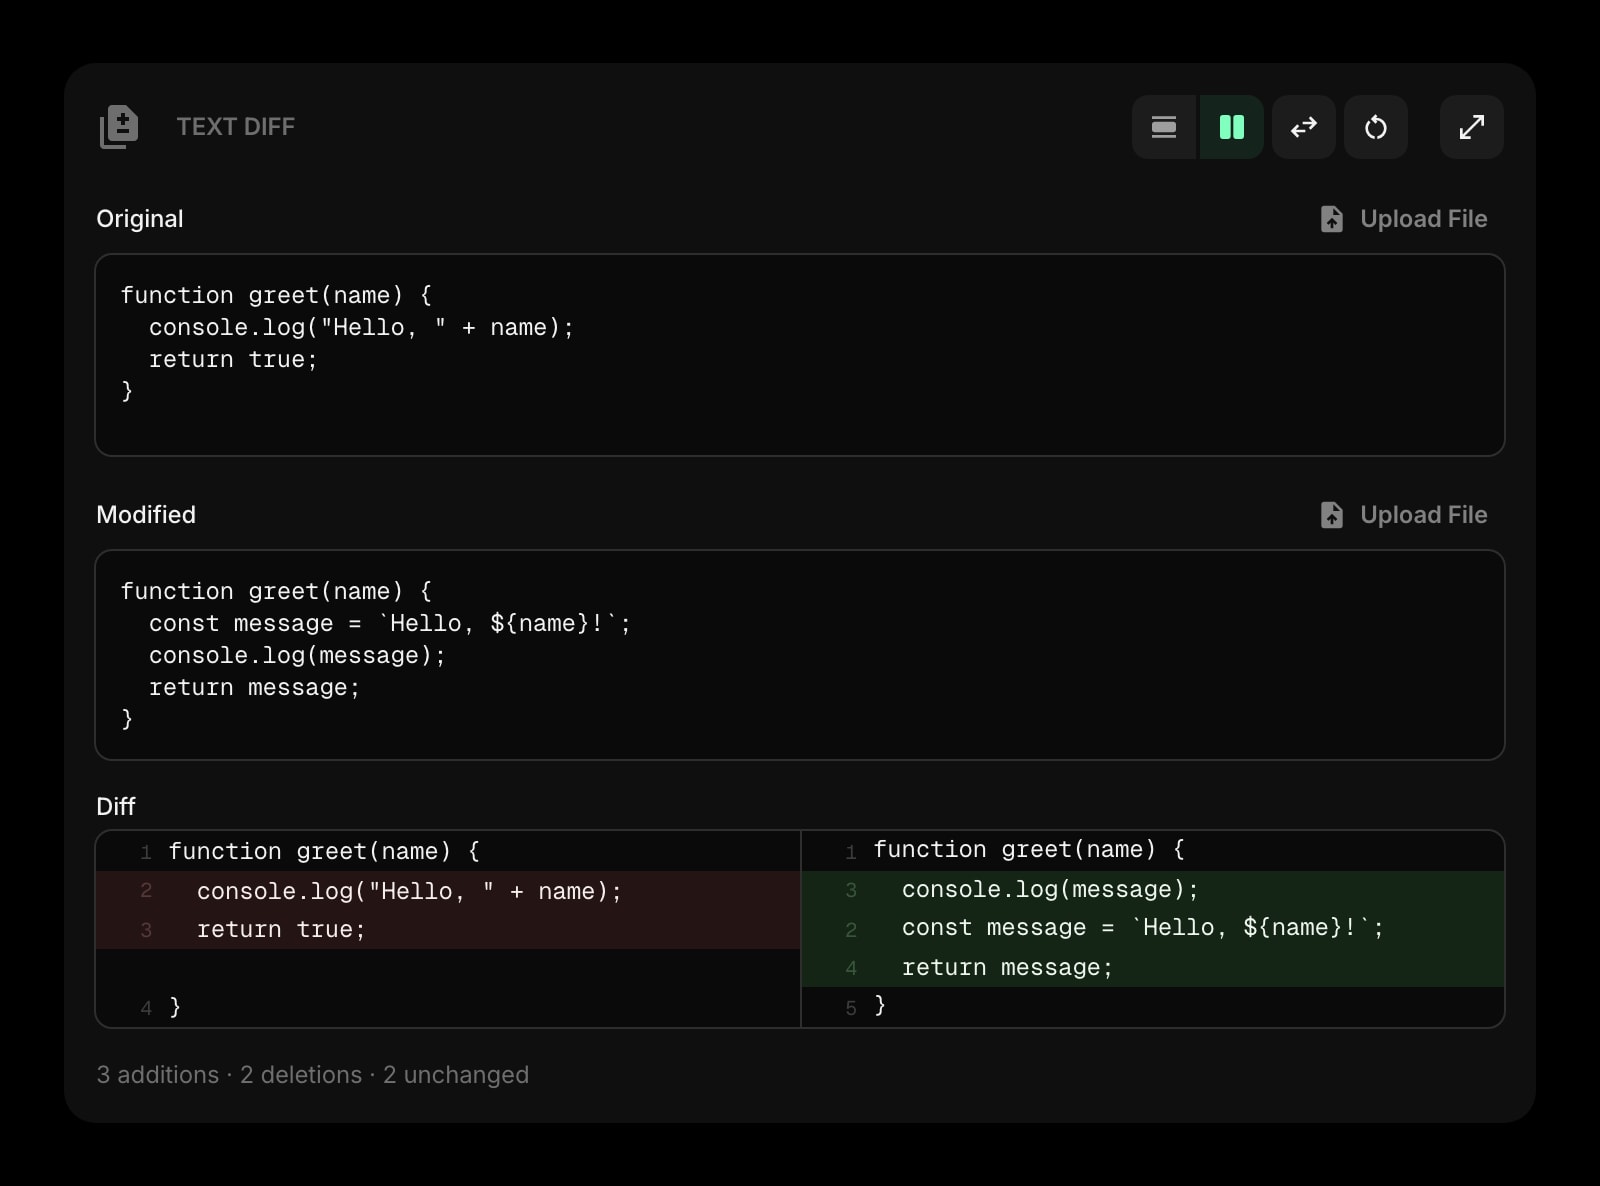
Task: Expand the tool to fullscreen
Action: click(x=1471, y=127)
